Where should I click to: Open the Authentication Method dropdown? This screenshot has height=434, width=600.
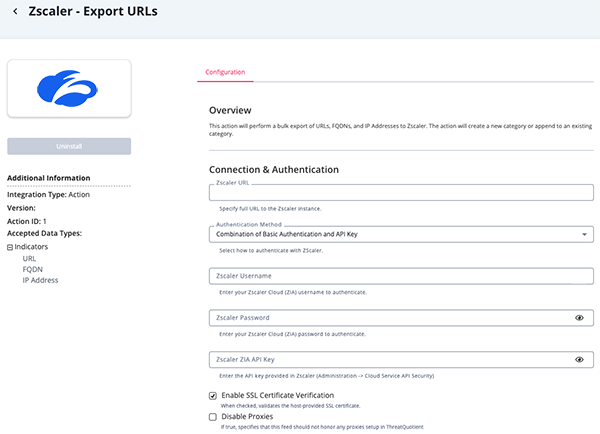coord(401,234)
